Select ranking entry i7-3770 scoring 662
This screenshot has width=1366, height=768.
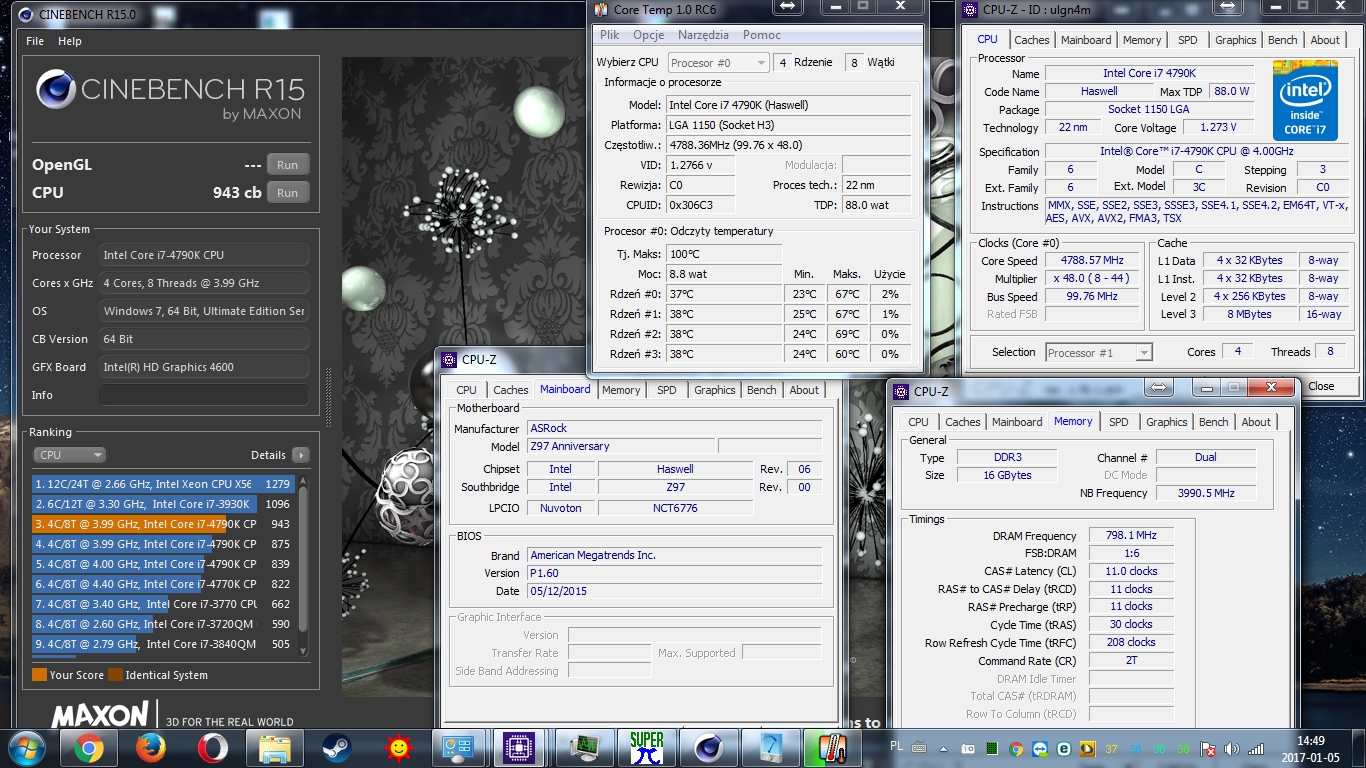tap(164, 604)
